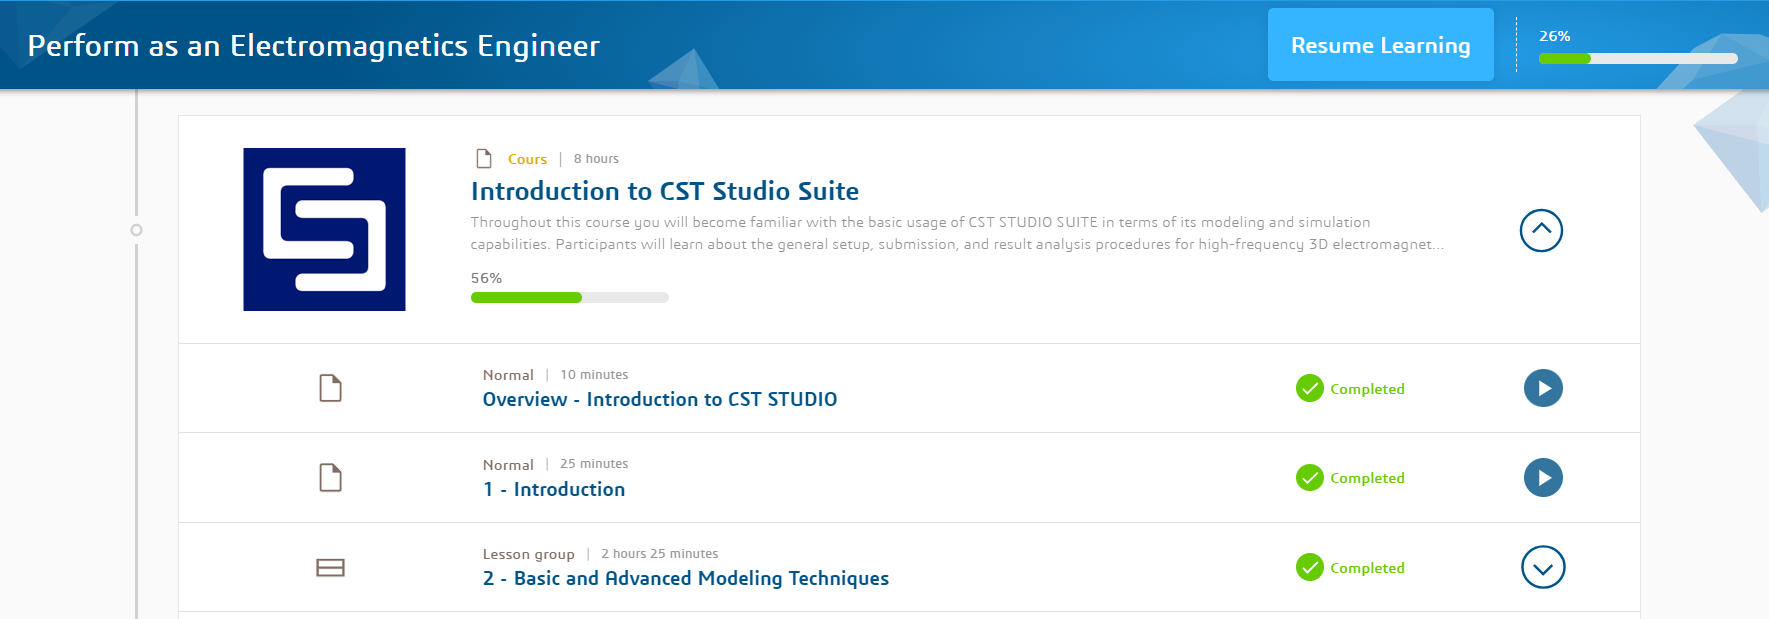
Task: Click the CST Studio Suite logo thumbnail
Action: (324, 229)
